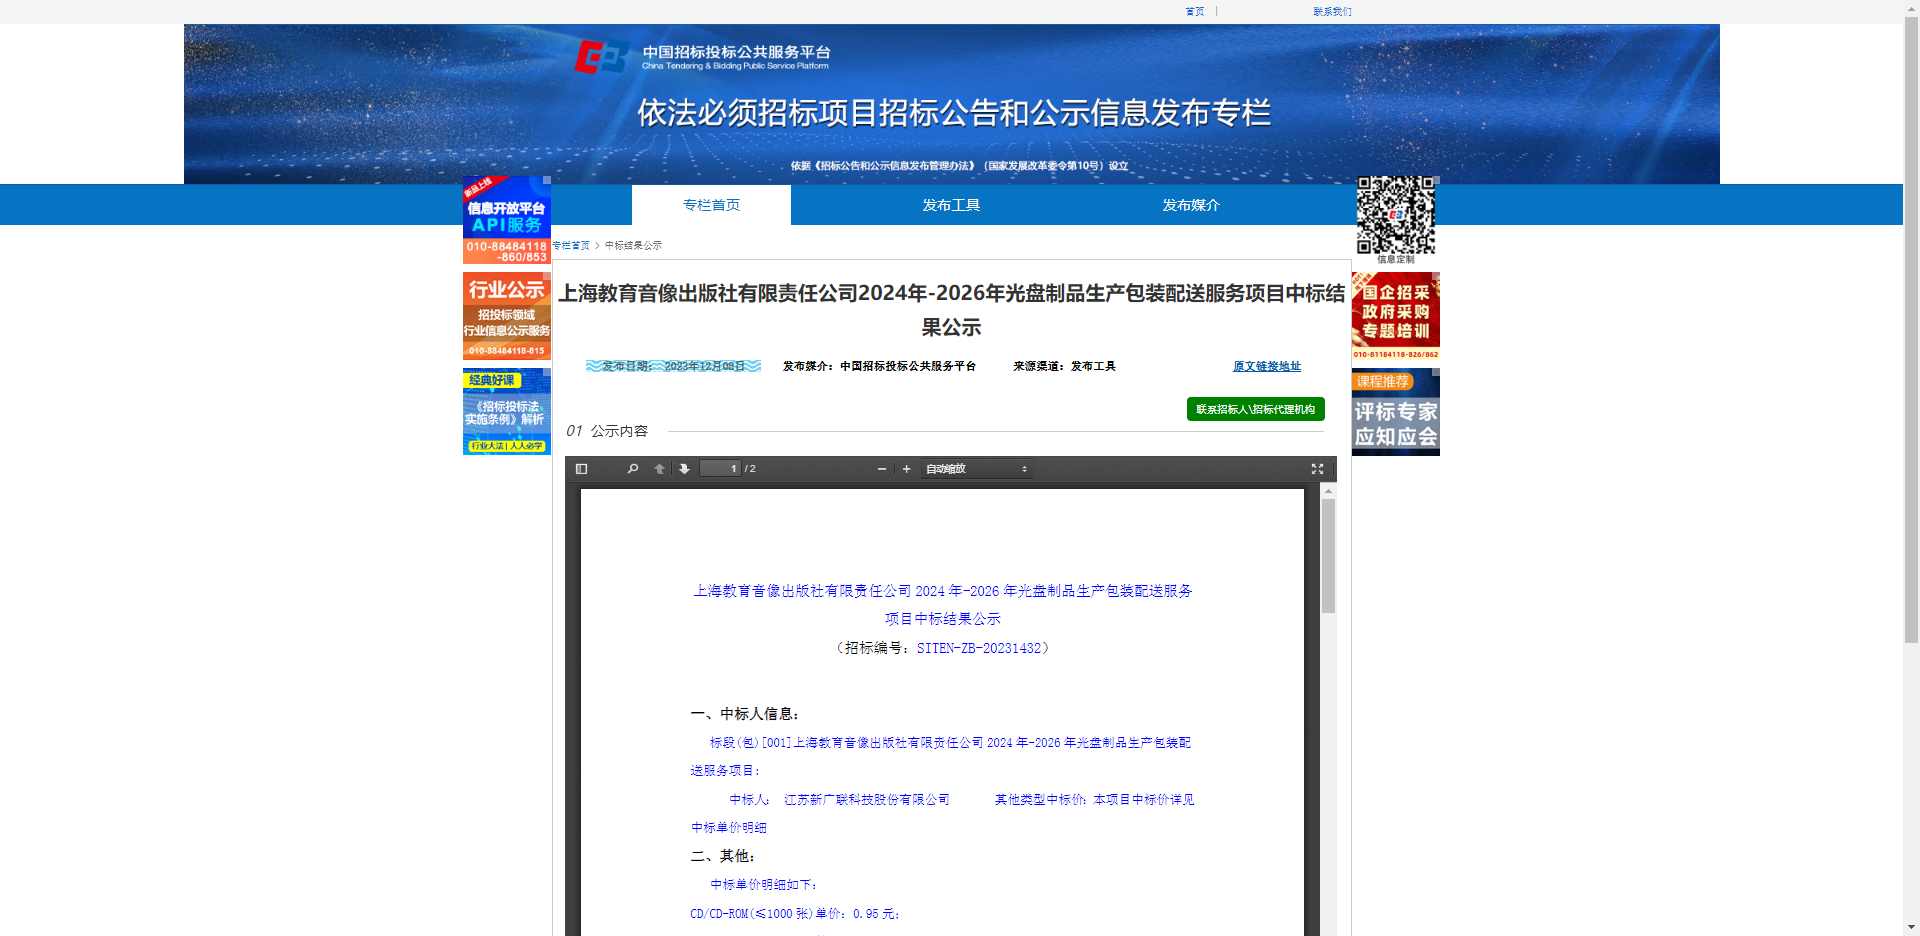Open the 原文链接地址 link
This screenshot has width=1920, height=936.
click(1267, 366)
